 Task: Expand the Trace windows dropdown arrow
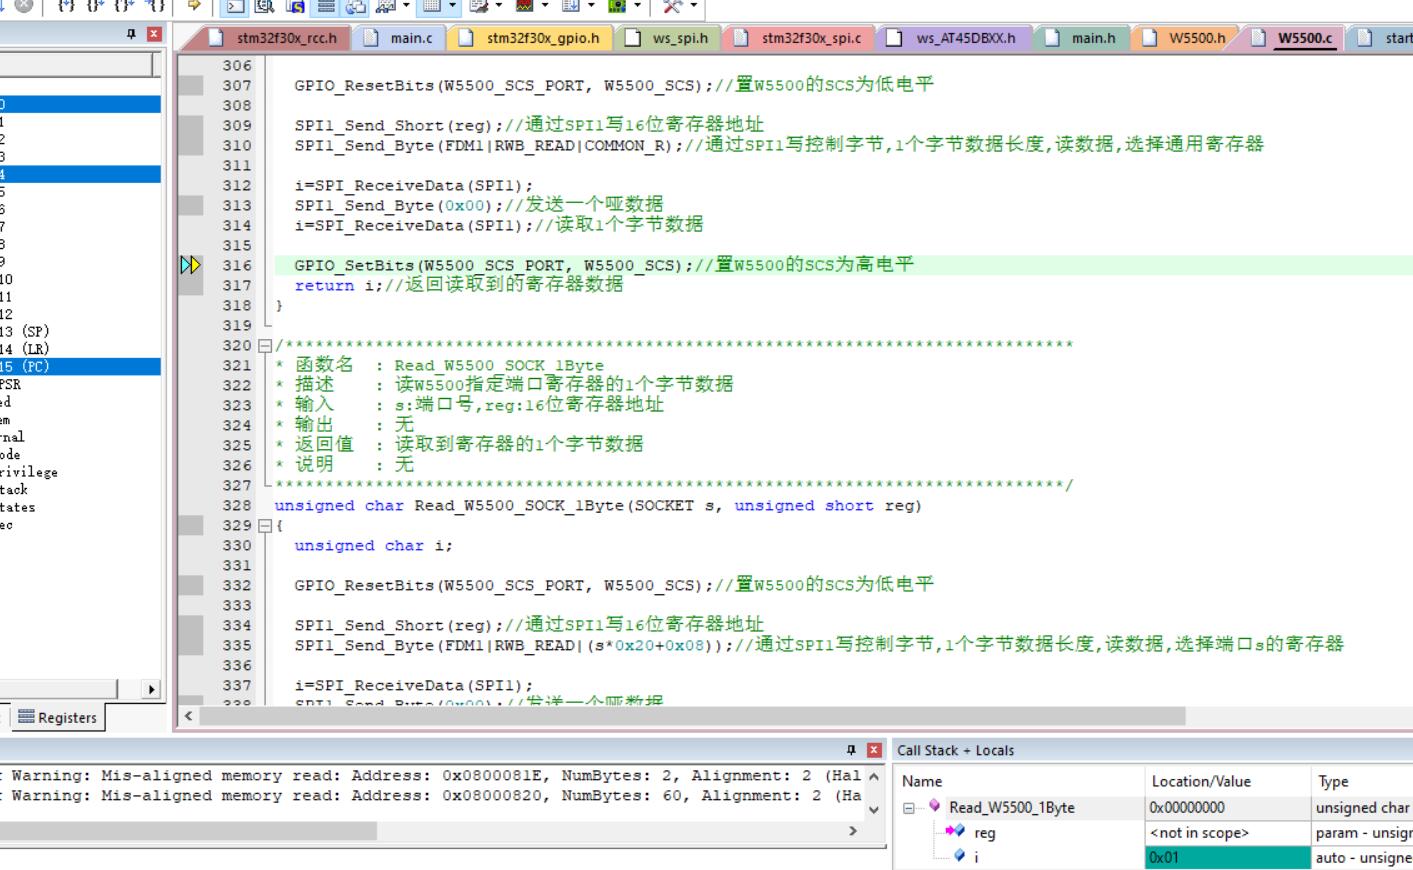pyautogui.click(x=591, y=7)
